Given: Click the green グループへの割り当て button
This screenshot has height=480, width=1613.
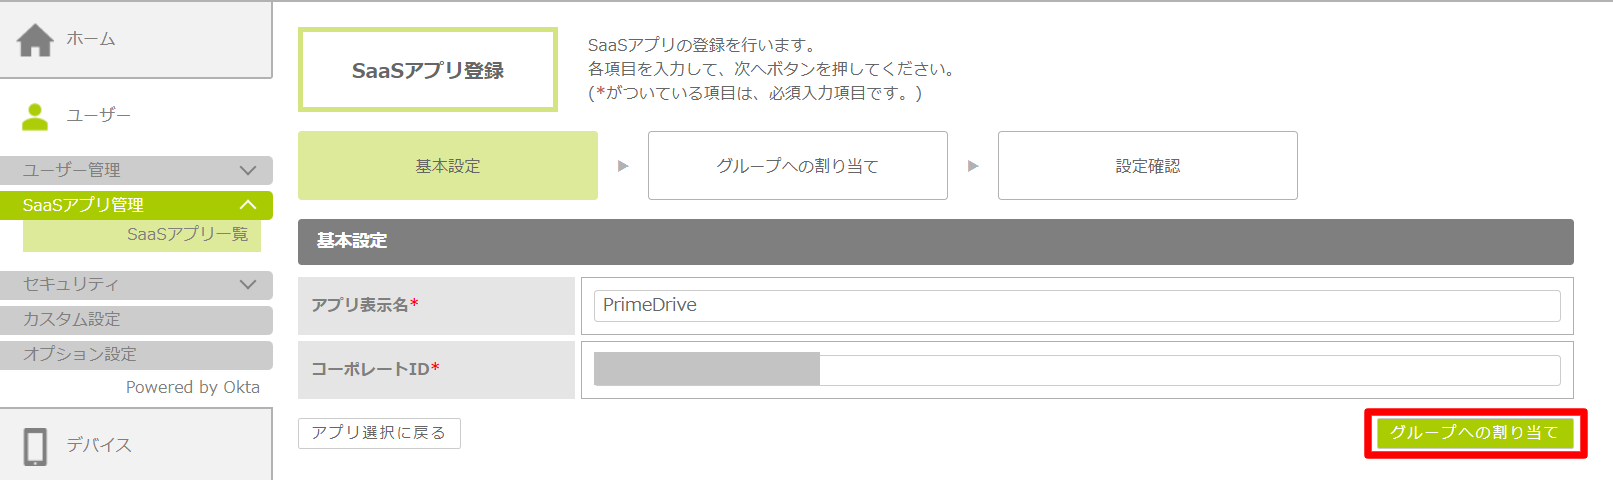Looking at the screenshot, I should click(x=1474, y=433).
